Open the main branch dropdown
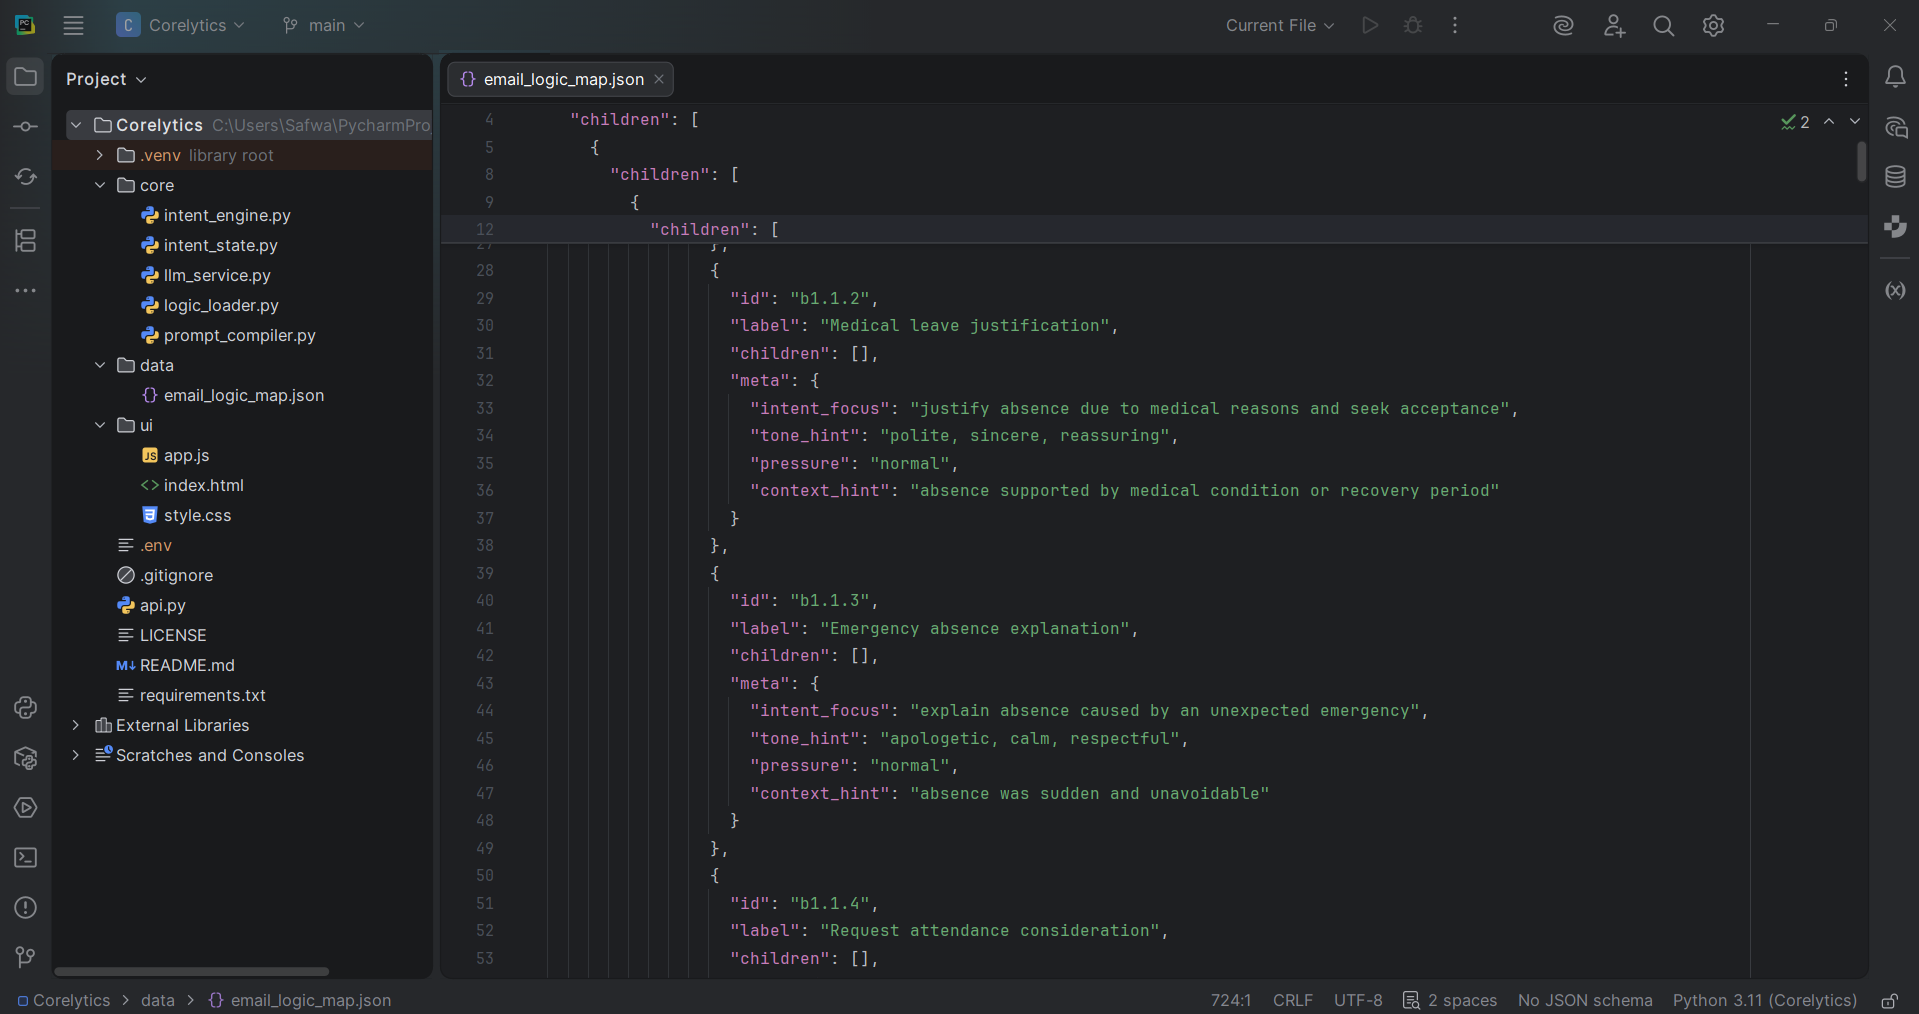Viewport: 1919px width, 1014px height. pyautogui.click(x=324, y=25)
